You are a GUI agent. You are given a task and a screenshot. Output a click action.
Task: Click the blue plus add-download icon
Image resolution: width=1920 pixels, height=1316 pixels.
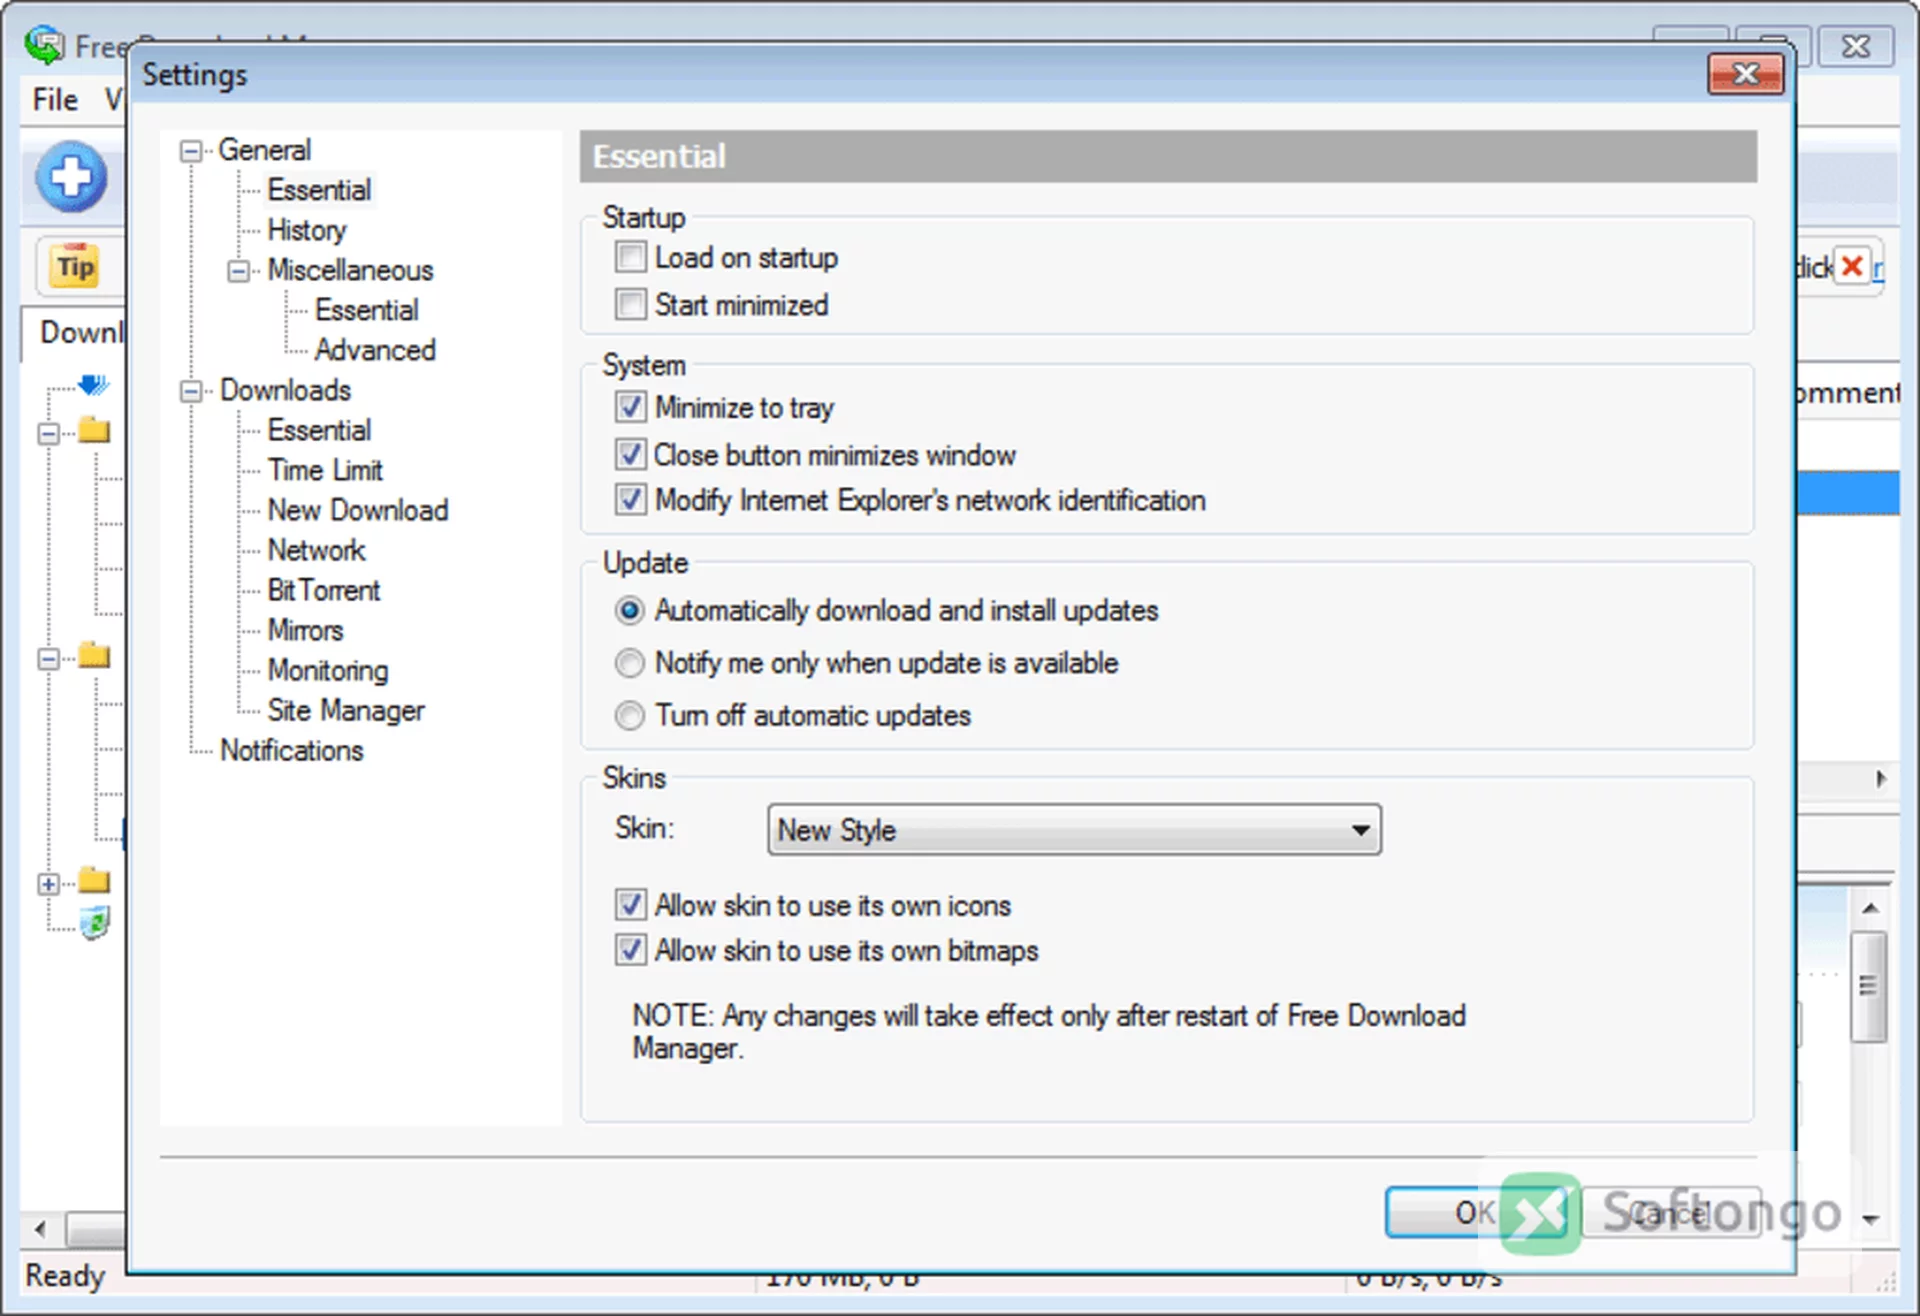click(x=71, y=177)
